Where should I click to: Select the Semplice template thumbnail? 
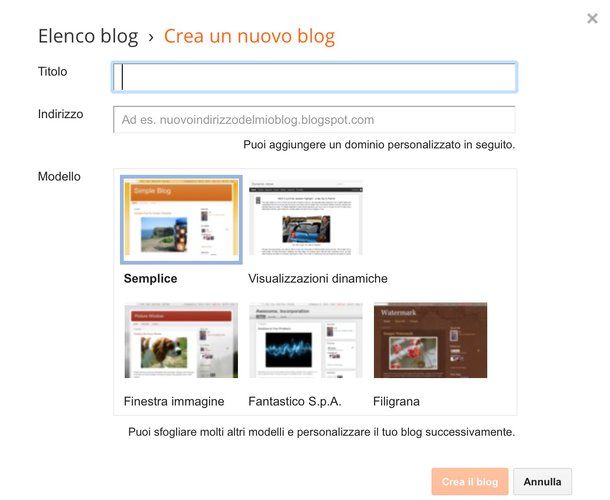(x=181, y=219)
